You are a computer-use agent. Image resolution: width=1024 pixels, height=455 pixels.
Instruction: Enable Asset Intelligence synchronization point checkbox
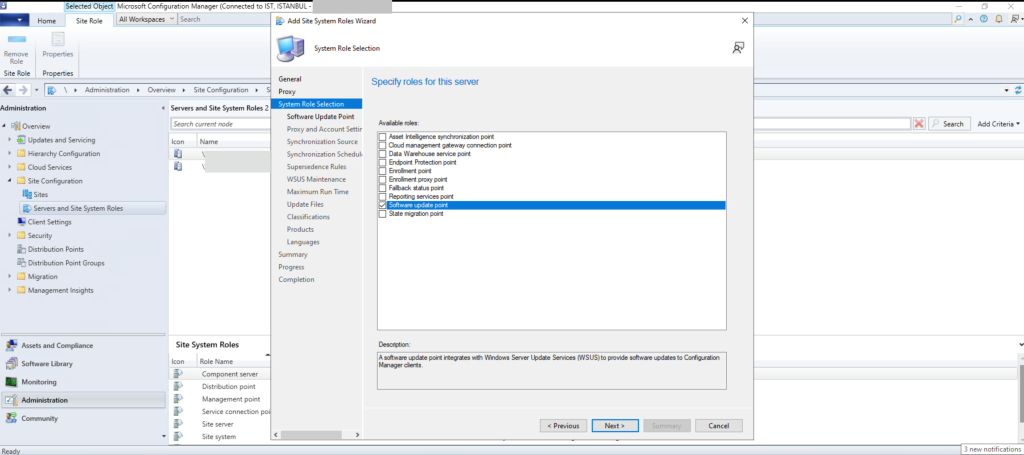coord(382,136)
